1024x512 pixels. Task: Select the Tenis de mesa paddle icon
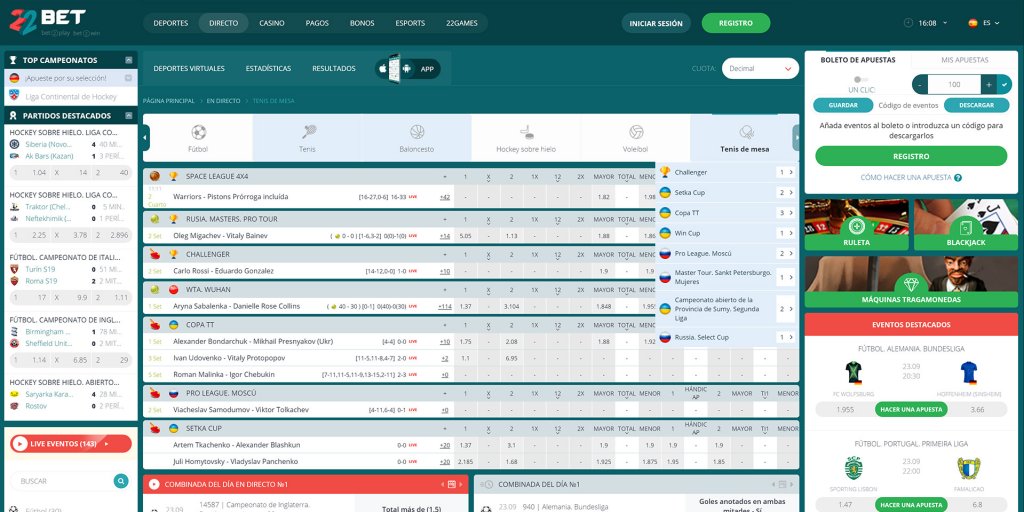pos(746,133)
